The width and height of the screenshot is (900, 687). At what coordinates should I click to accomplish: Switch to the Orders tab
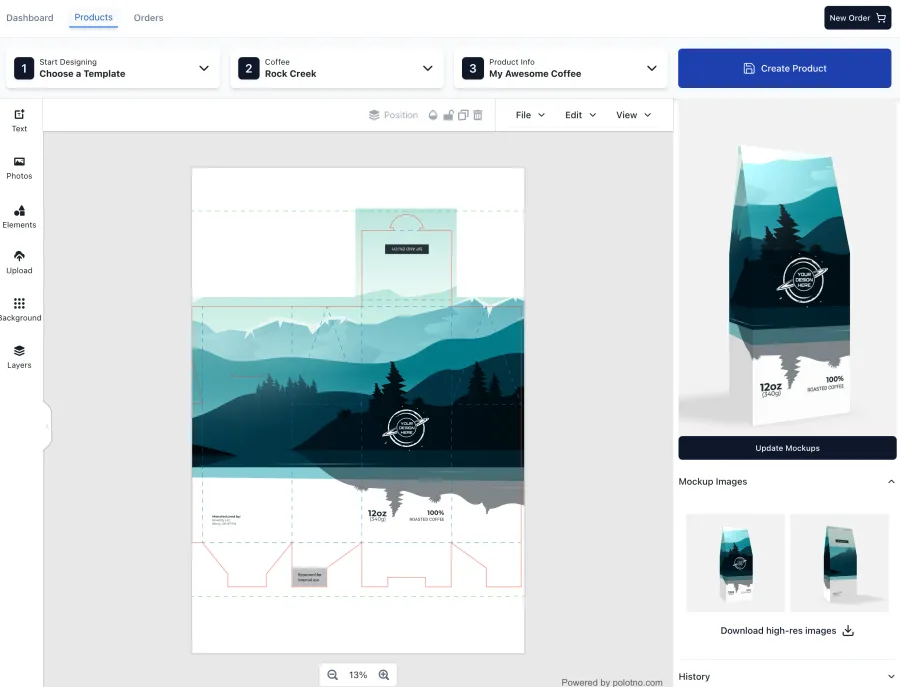(x=148, y=17)
